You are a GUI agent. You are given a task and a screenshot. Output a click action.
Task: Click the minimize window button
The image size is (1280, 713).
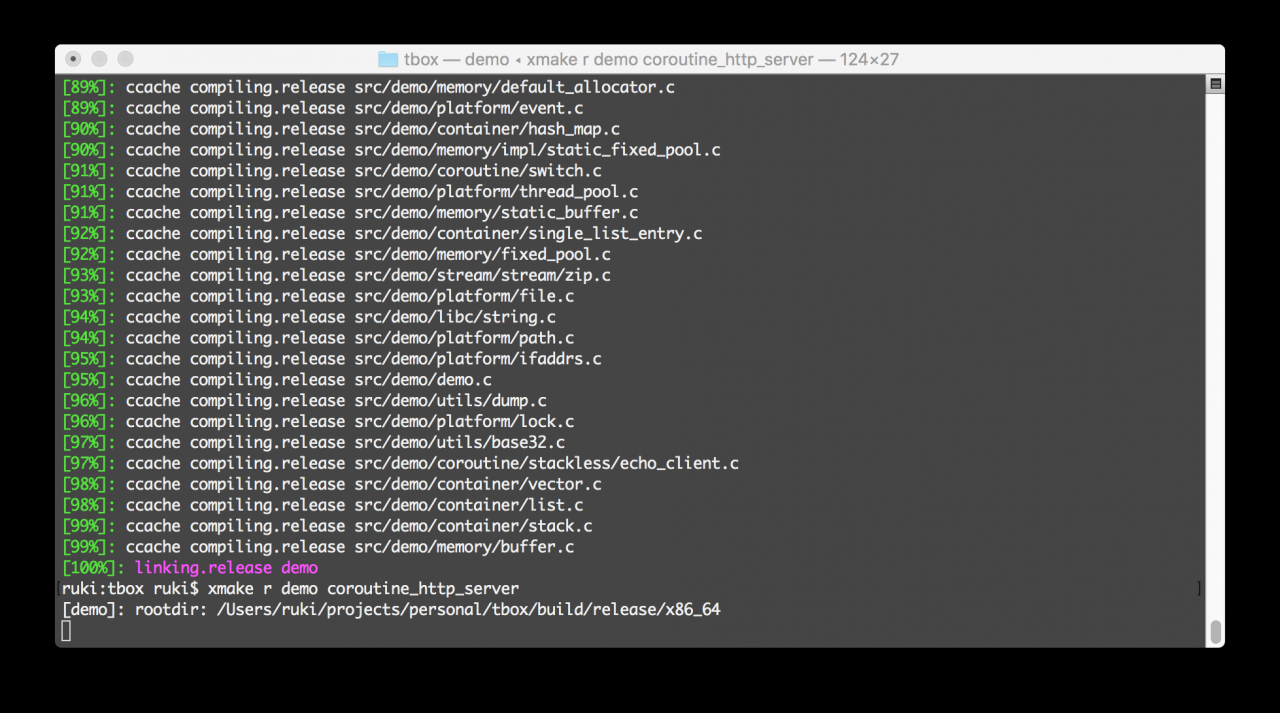coord(100,59)
